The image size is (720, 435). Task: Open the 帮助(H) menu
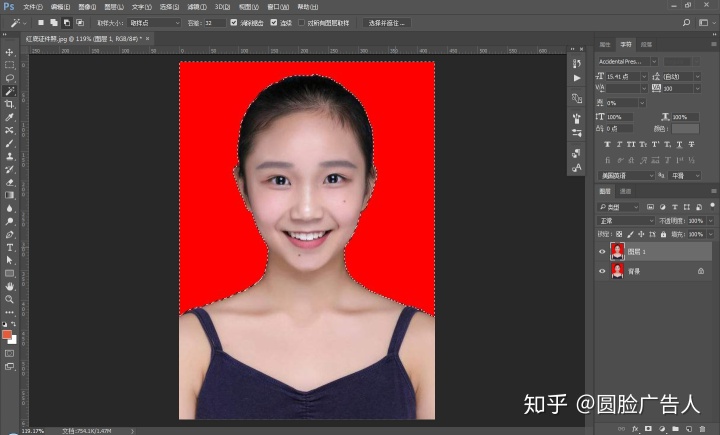(308, 7)
